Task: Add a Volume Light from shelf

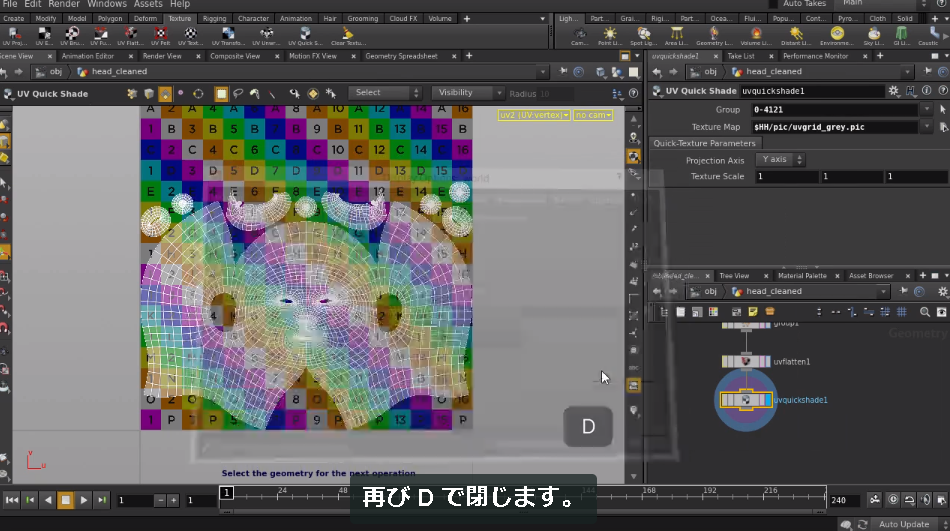Action: (x=756, y=36)
